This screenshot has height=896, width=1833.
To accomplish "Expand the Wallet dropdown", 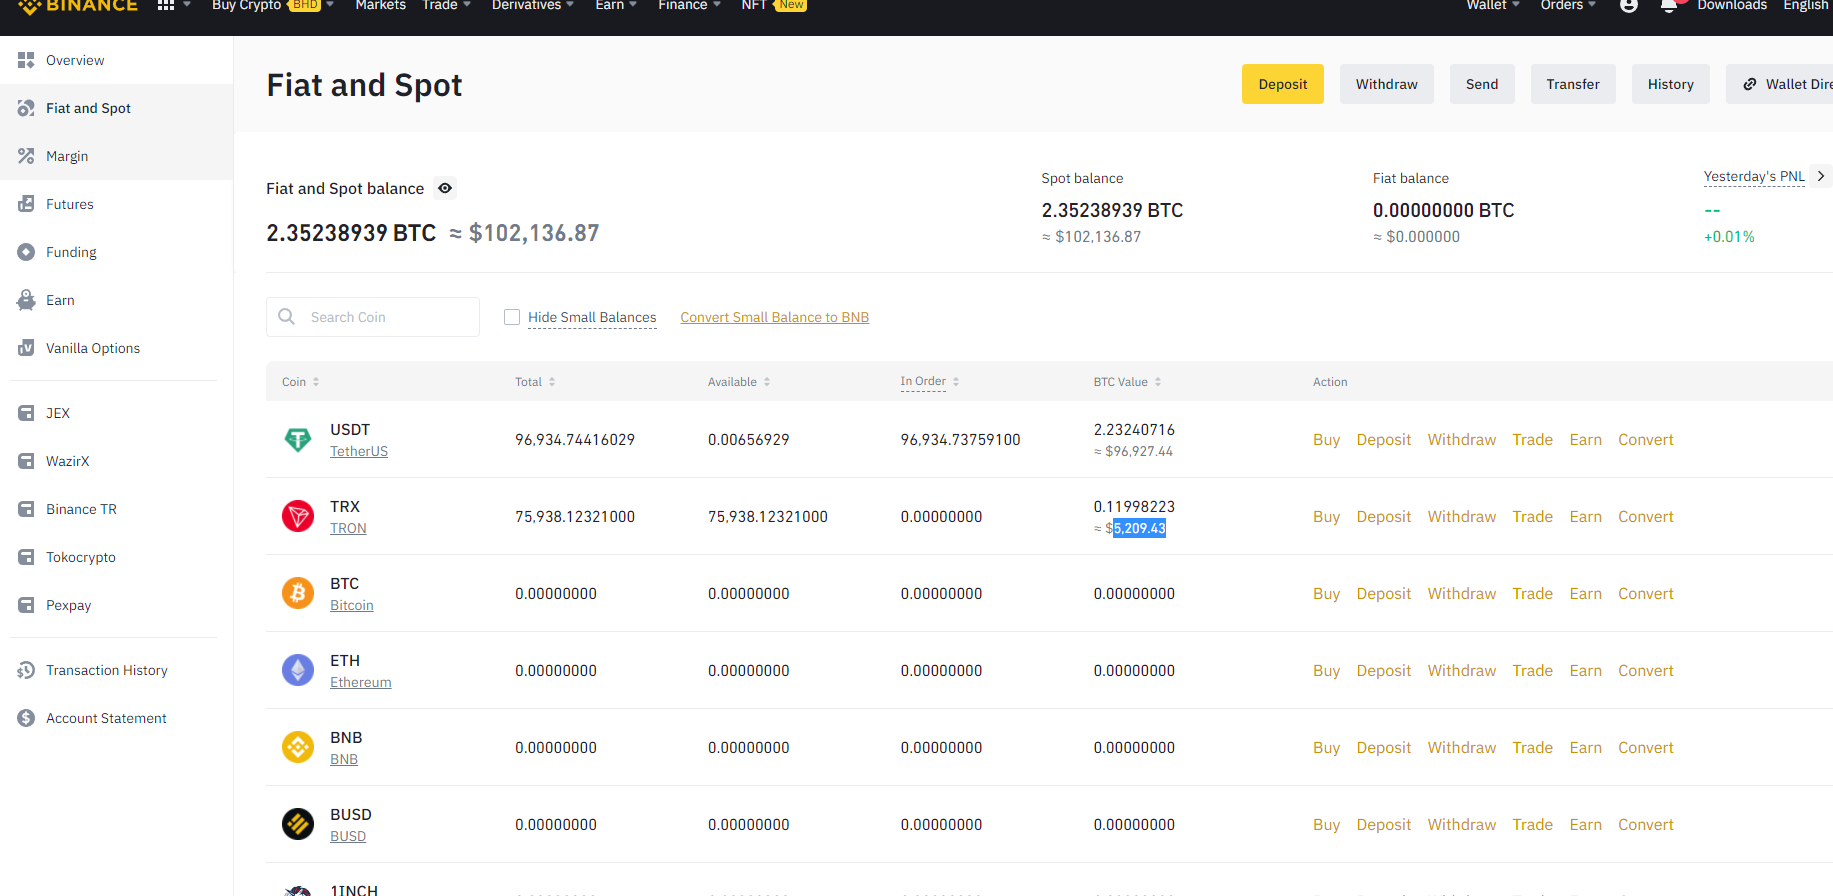I will pos(1516,5).
